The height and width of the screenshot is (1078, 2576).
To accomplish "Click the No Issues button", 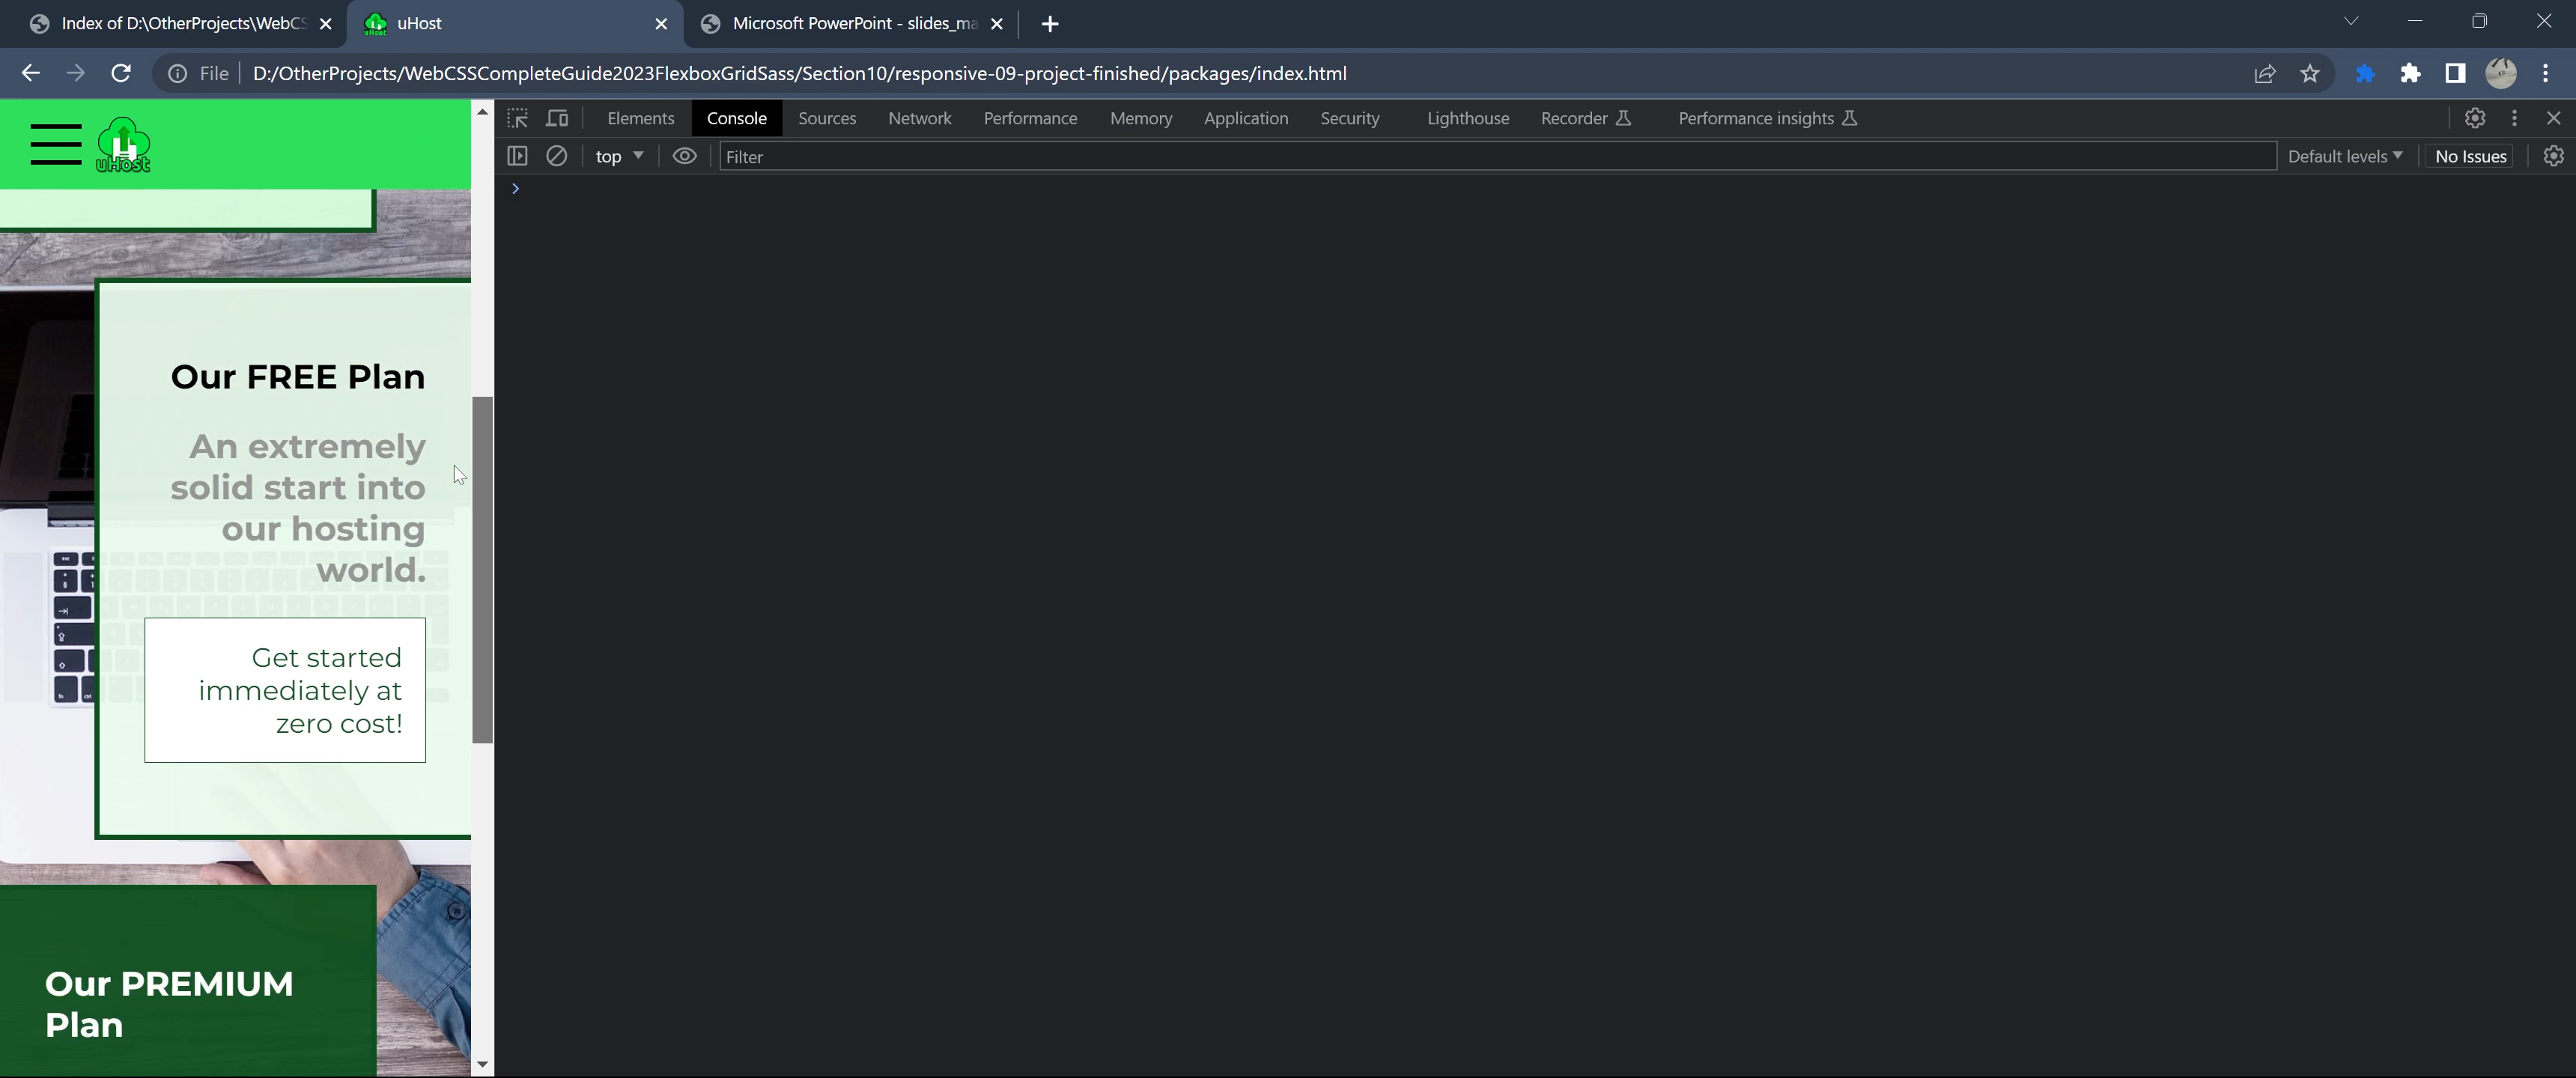I will [2470, 156].
